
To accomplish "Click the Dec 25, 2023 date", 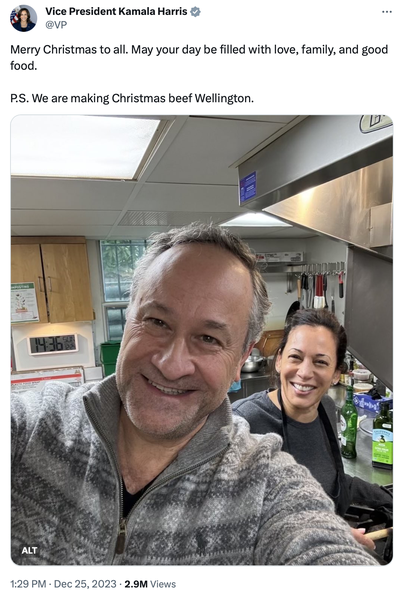I will [x=85, y=584].
